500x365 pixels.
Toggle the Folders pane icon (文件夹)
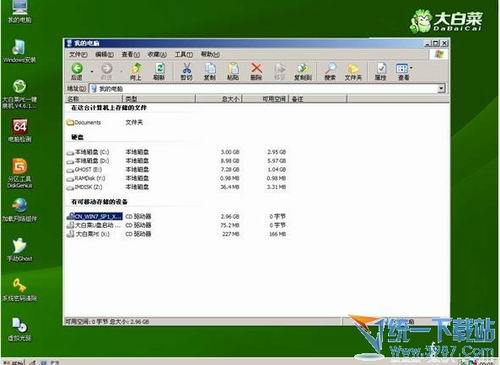[x=353, y=71]
